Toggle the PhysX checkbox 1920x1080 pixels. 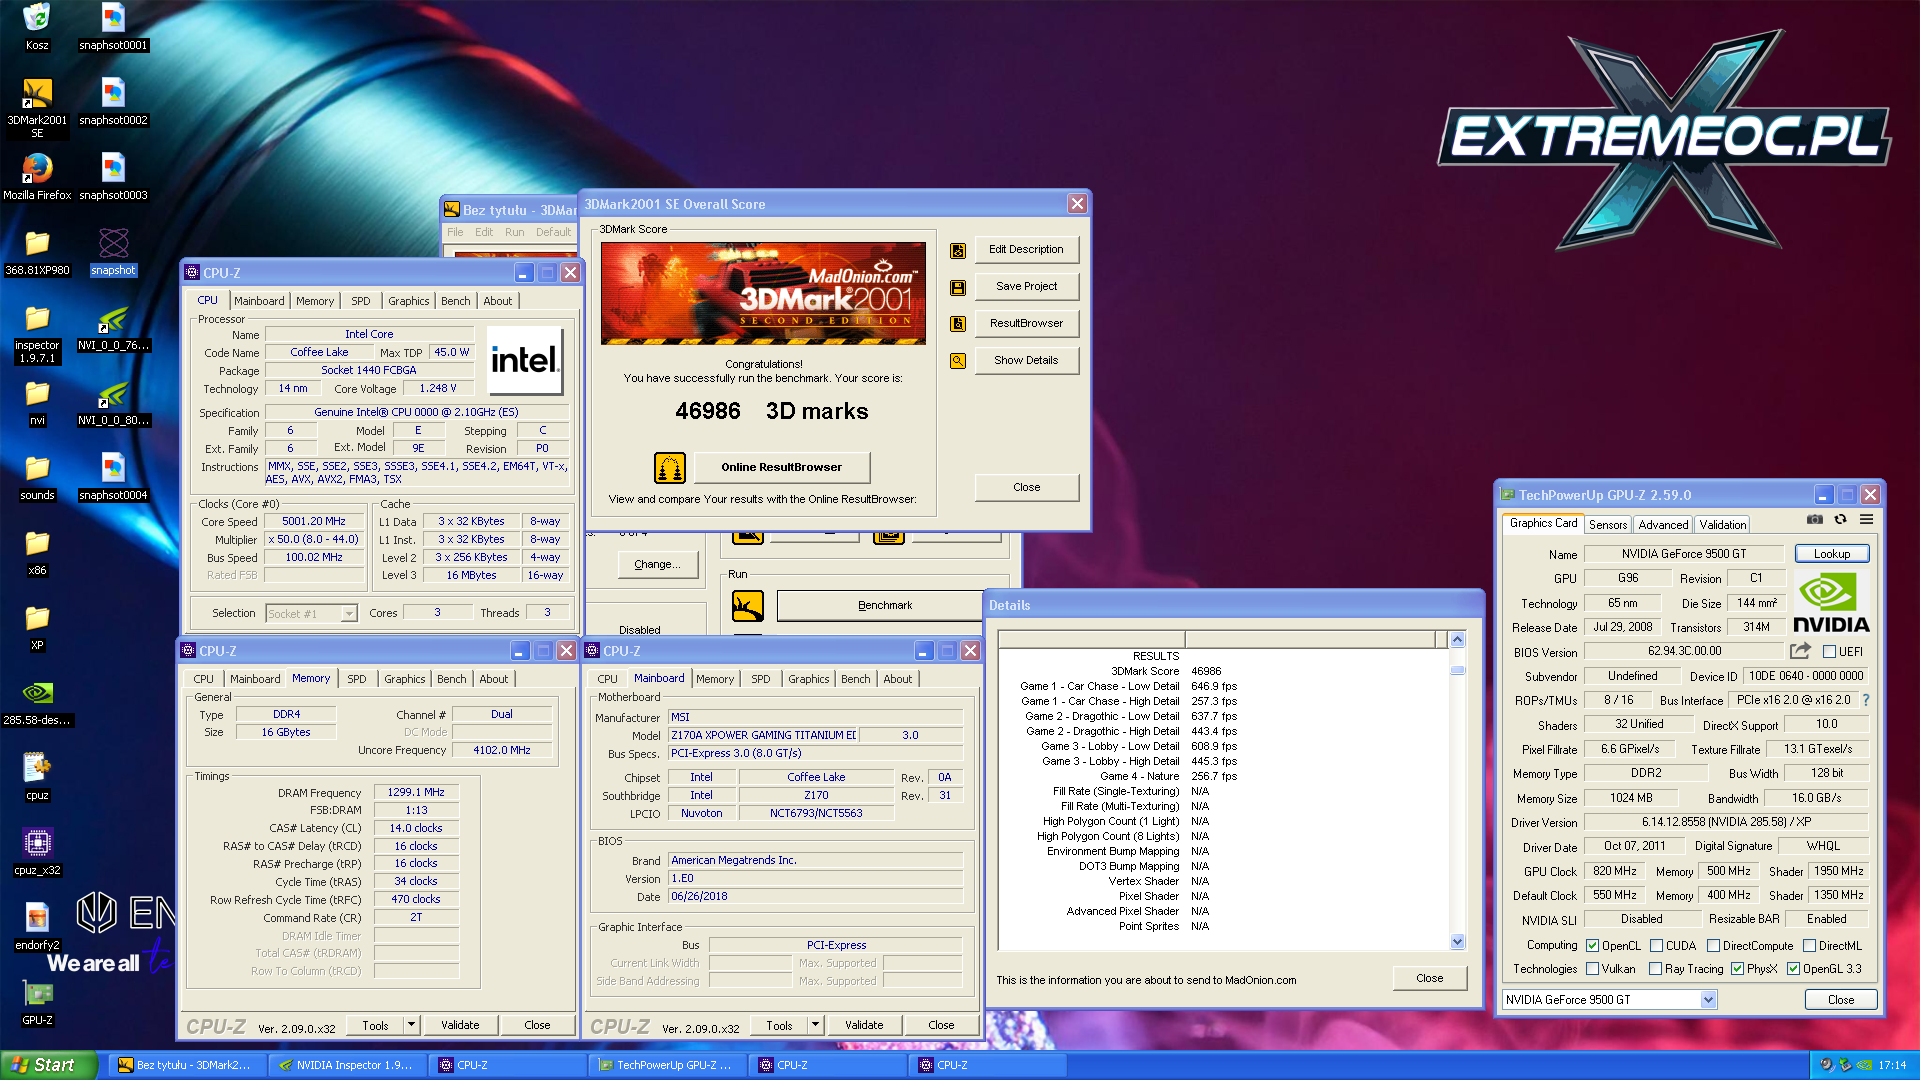tap(1738, 969)
